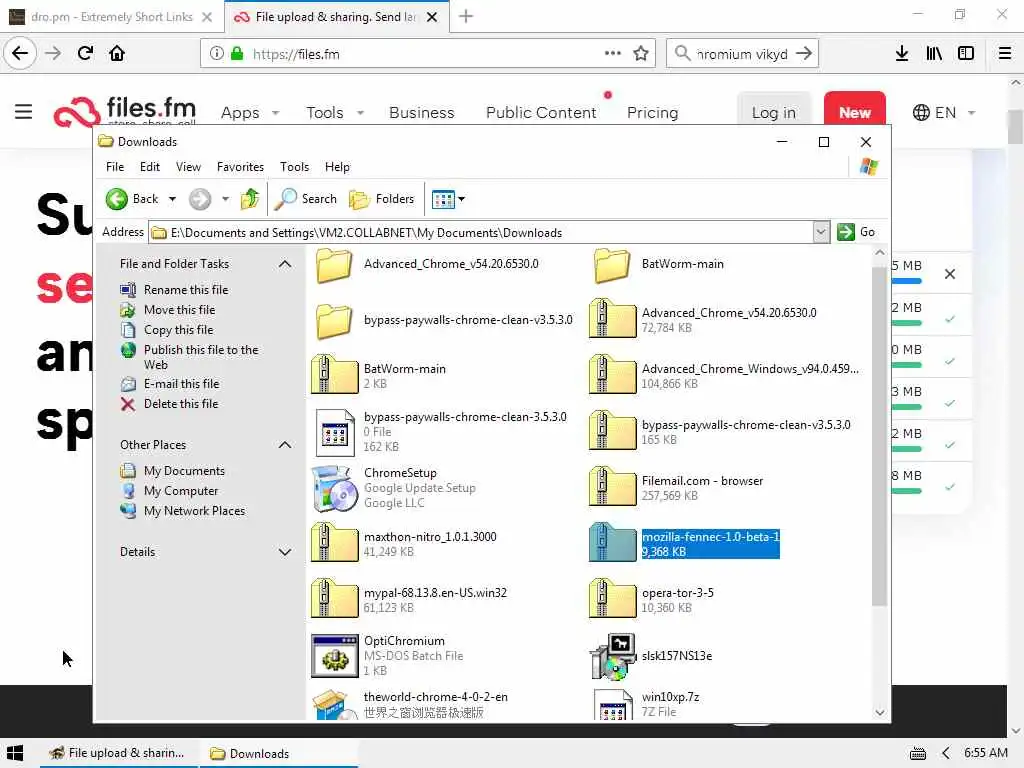Open the Favorites menu

[240, 167]
